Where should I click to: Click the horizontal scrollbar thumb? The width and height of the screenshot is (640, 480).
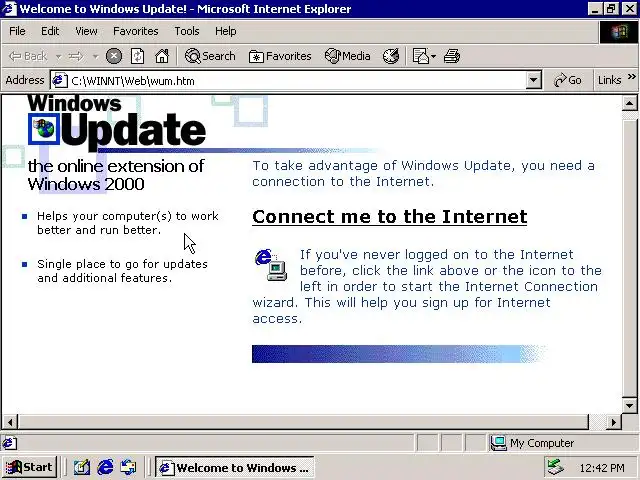pos(303,422)
